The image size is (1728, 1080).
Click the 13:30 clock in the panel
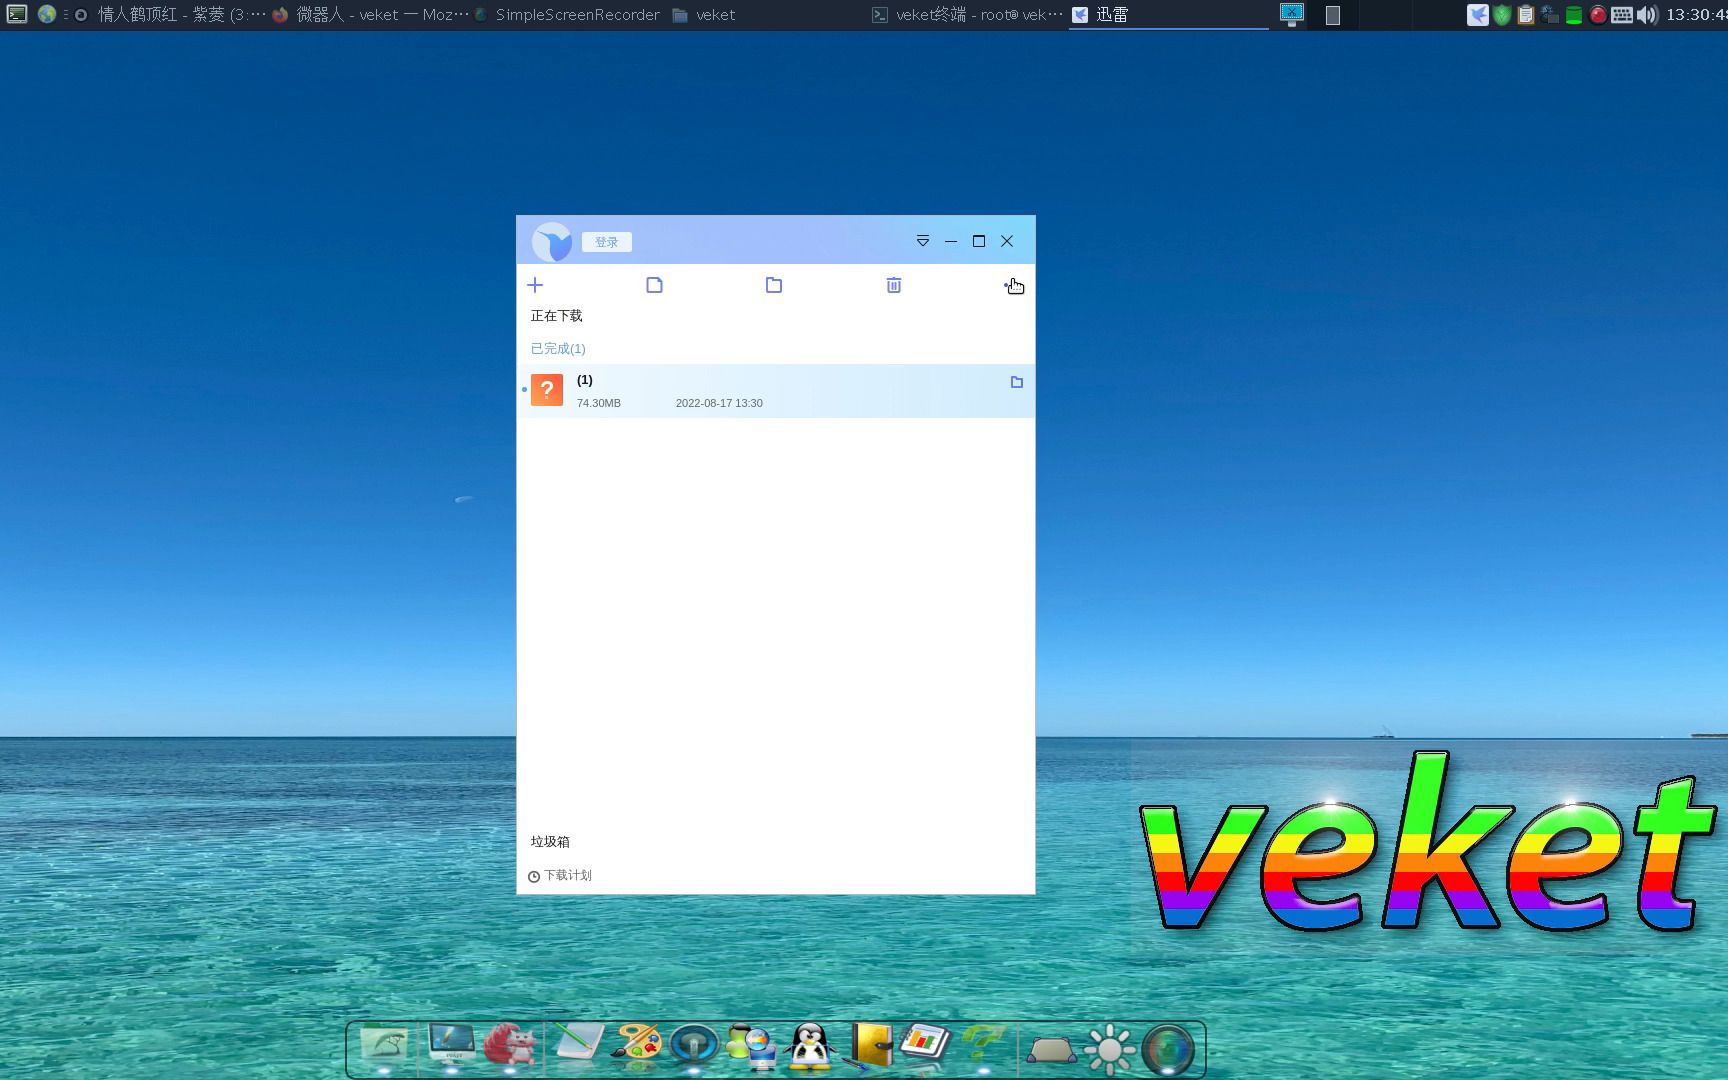coord(1696,15)
